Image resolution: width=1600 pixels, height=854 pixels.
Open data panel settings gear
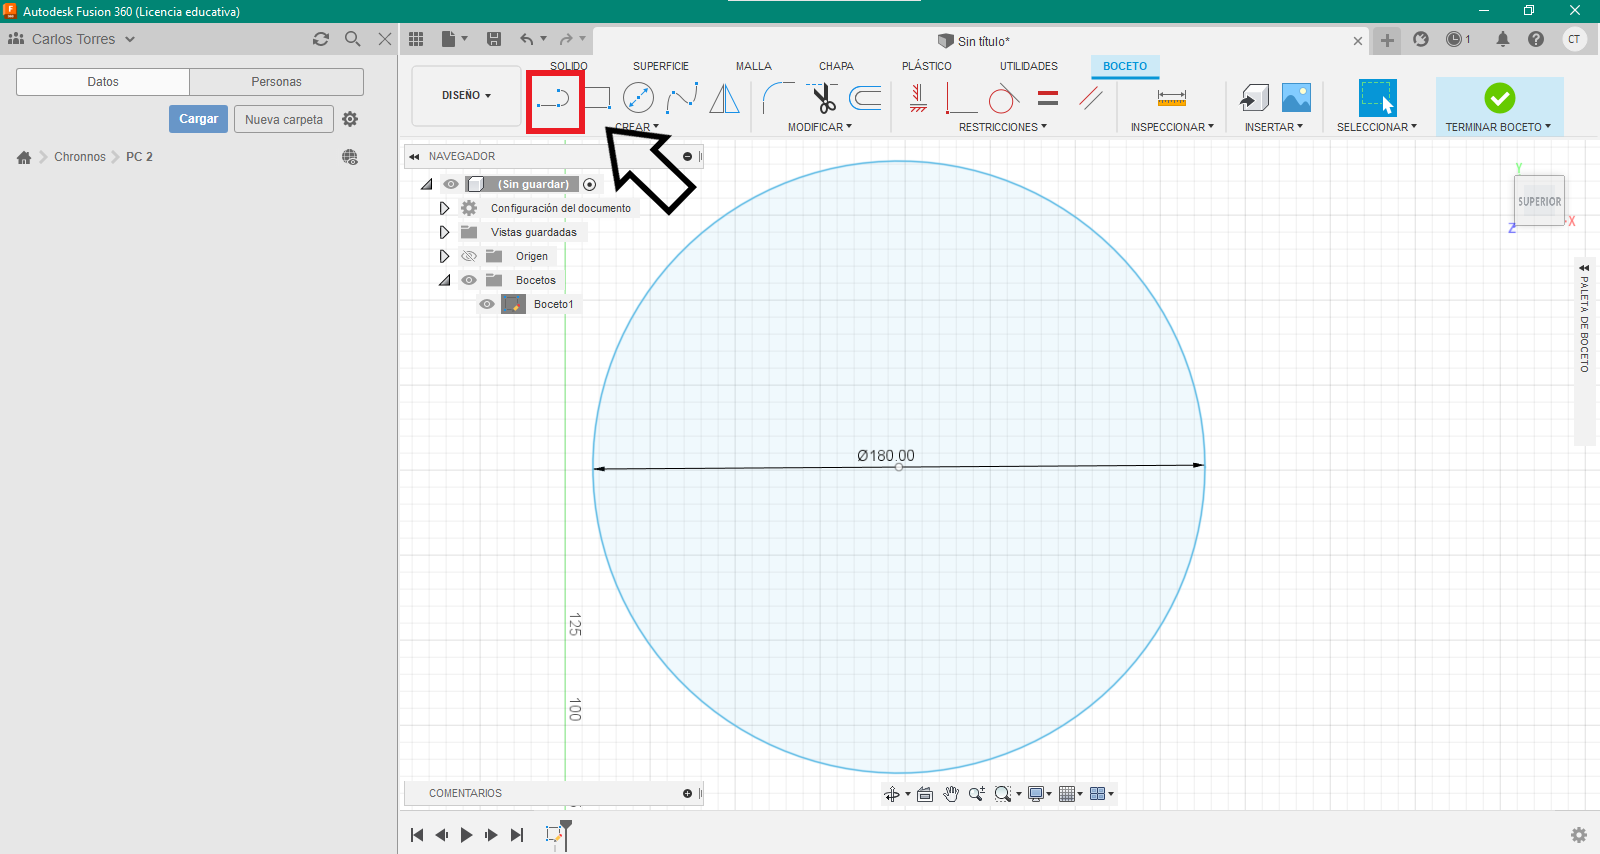[350, 119]
